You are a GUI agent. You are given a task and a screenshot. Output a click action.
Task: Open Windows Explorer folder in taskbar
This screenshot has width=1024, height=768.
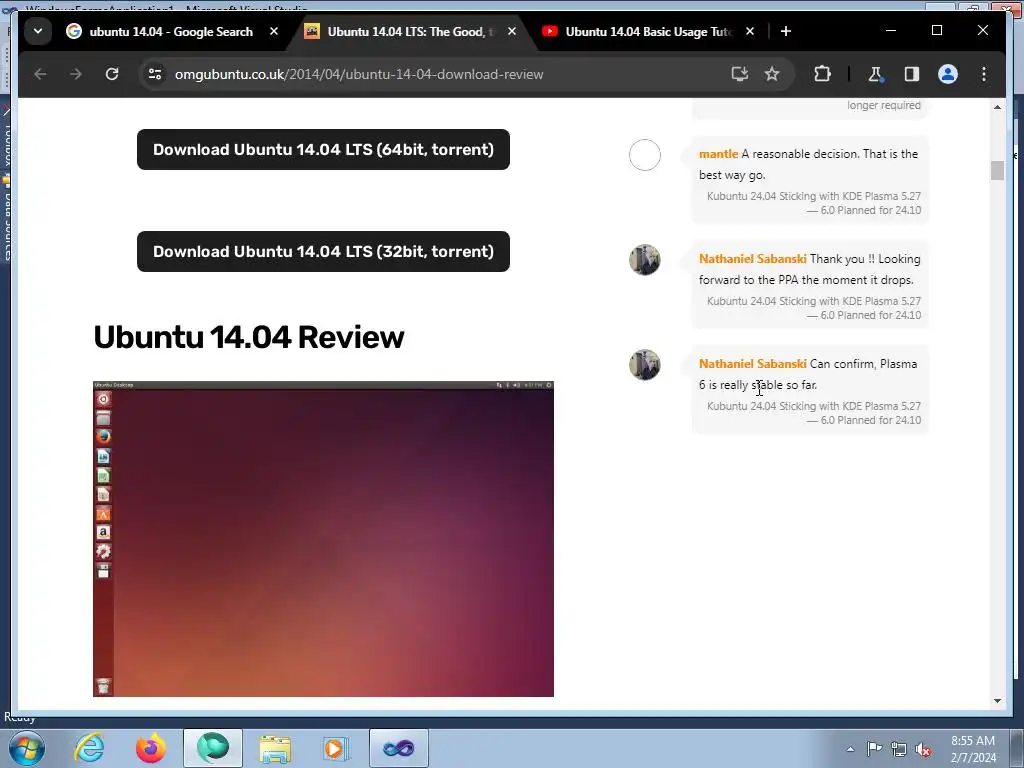tap(275, 748)
